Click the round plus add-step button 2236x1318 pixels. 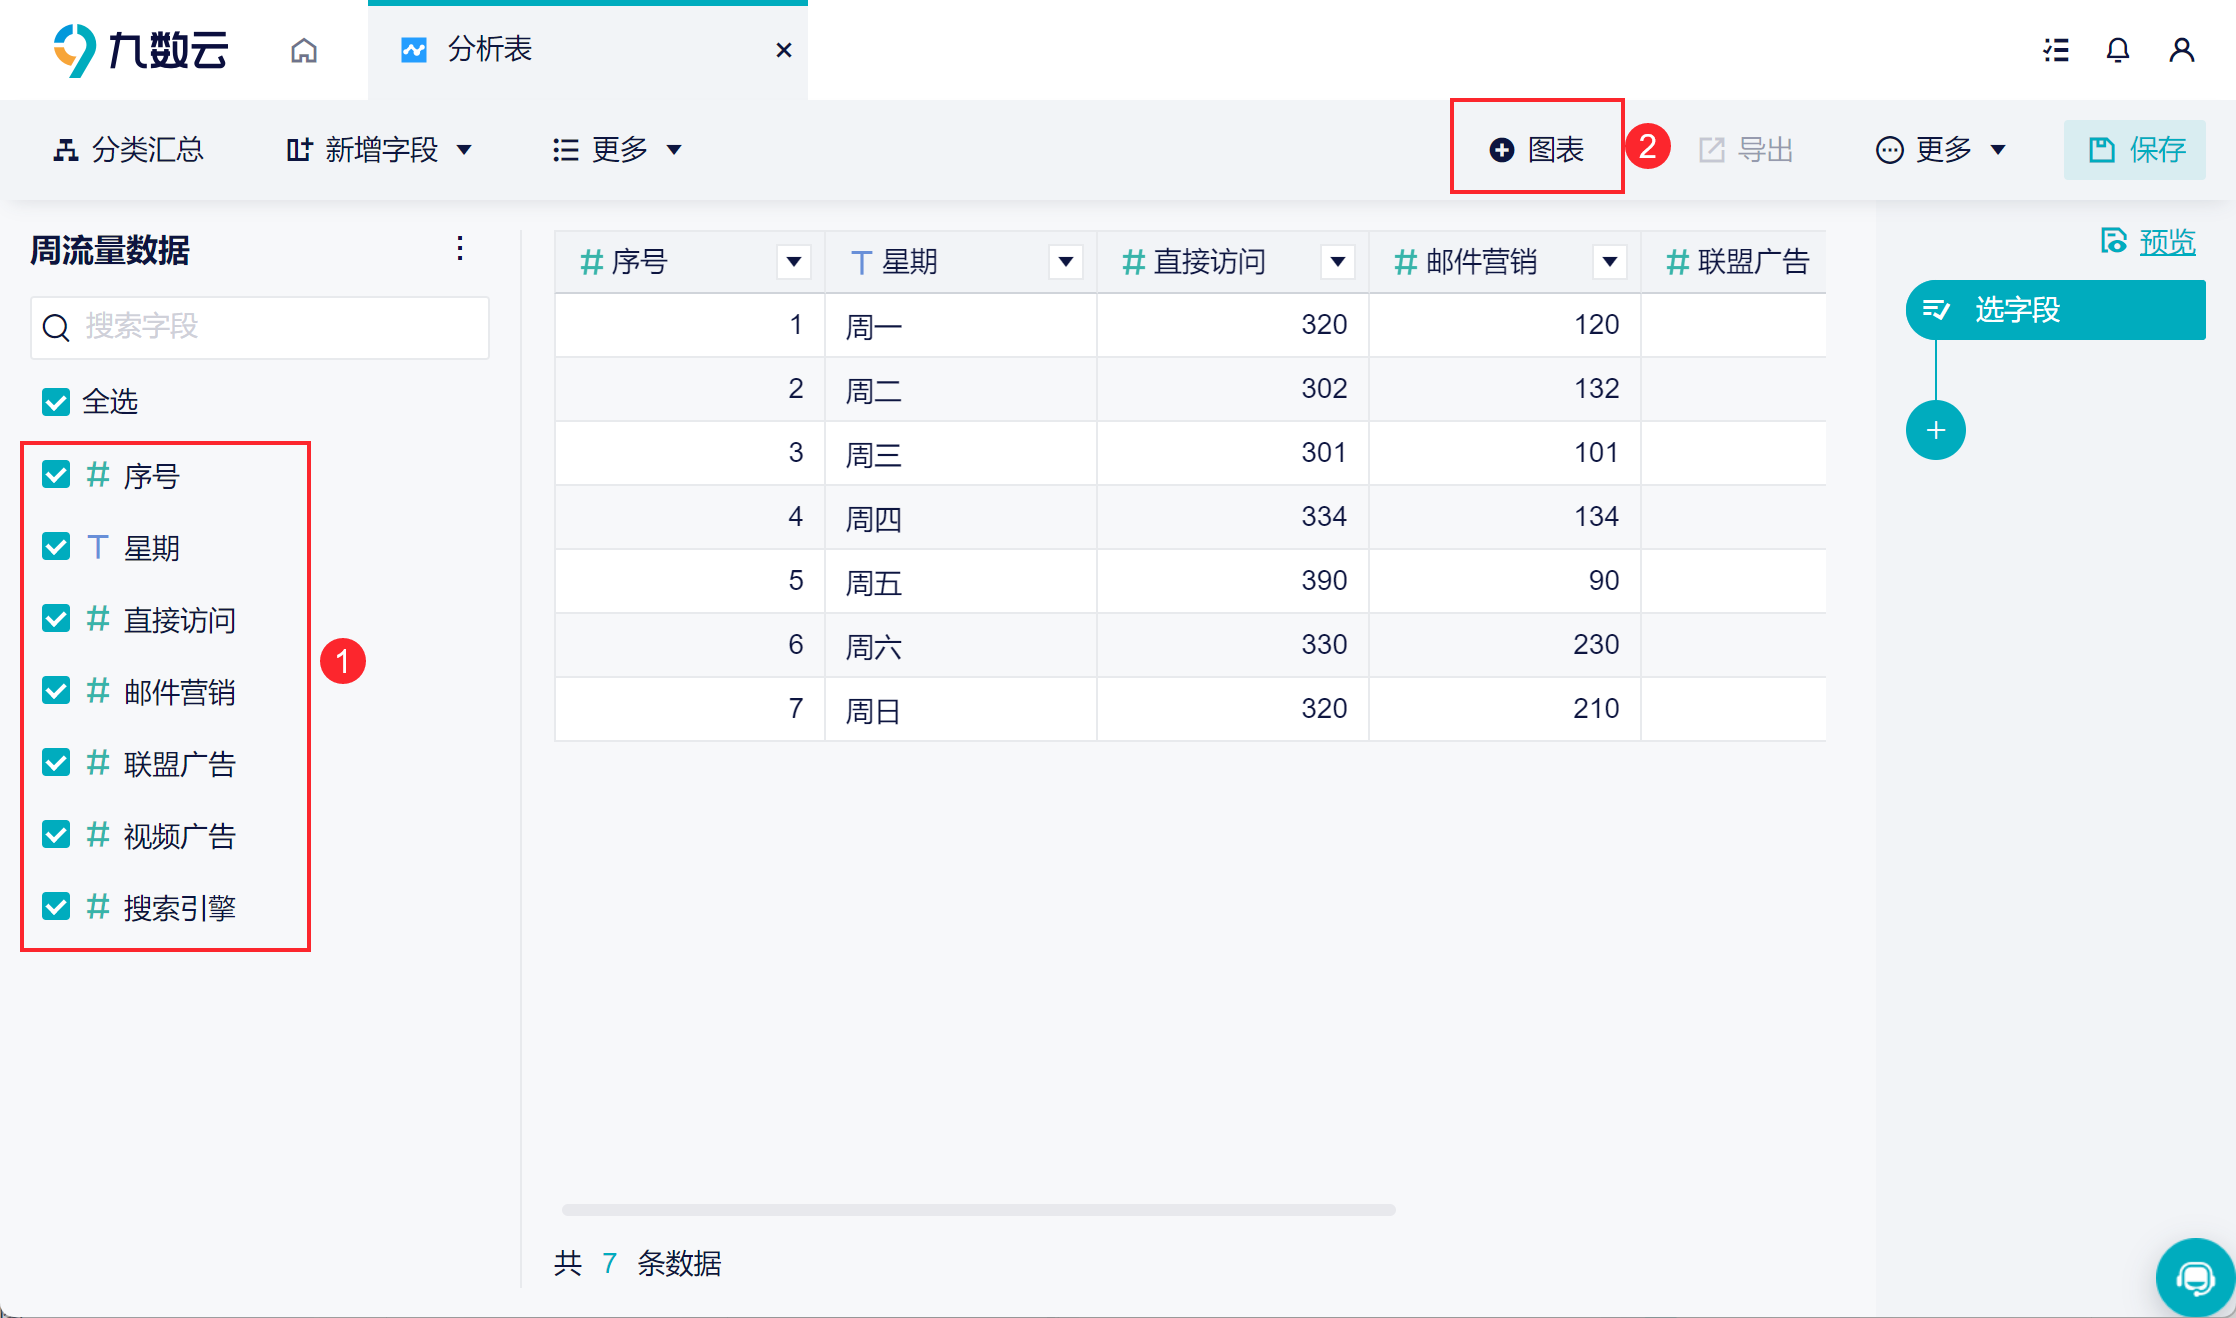pos(1935,431)
